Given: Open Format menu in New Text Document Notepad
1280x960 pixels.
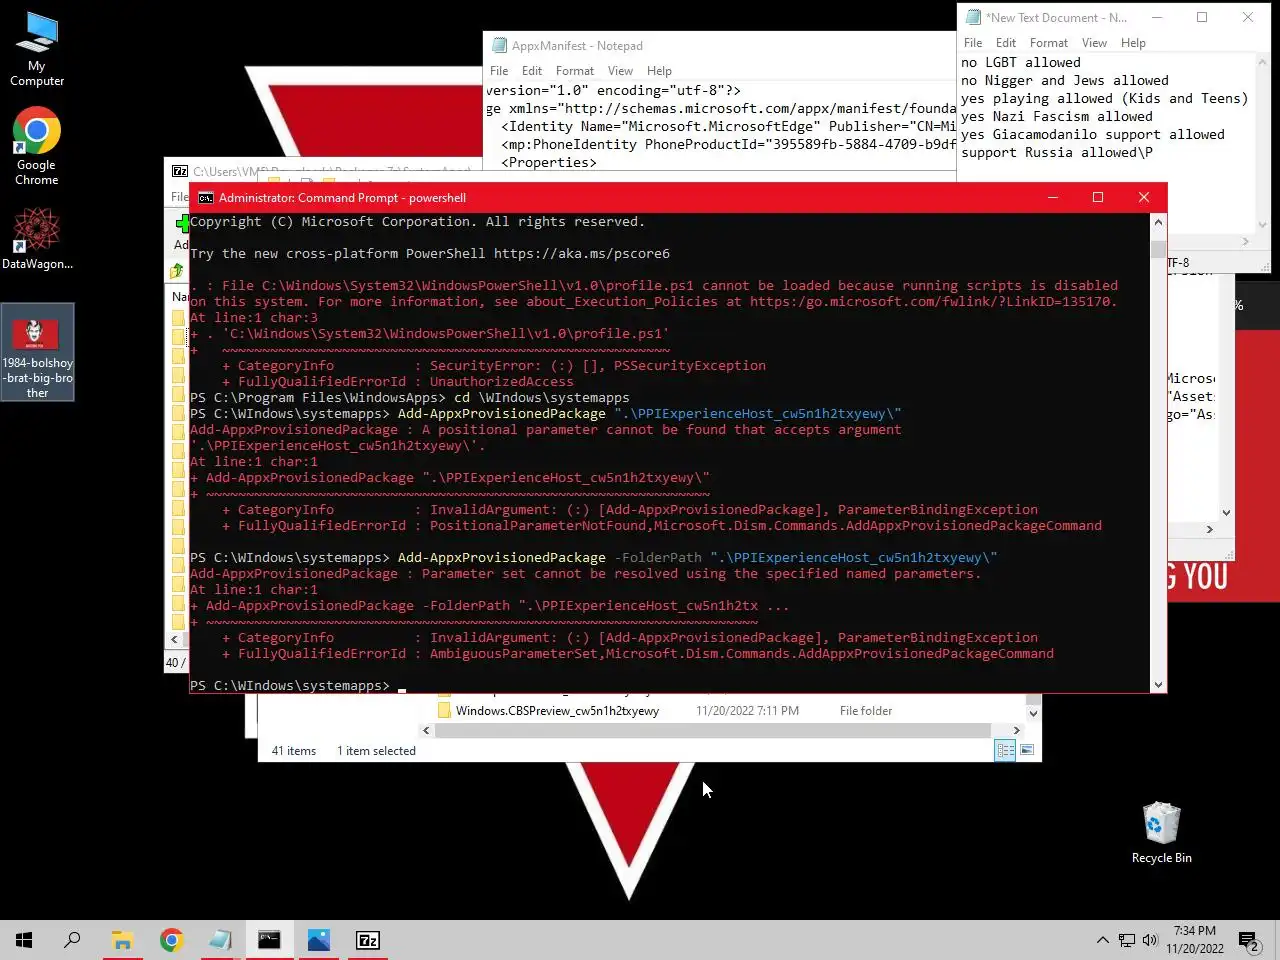Looking at the screenshot, I should pos(1049,43).
